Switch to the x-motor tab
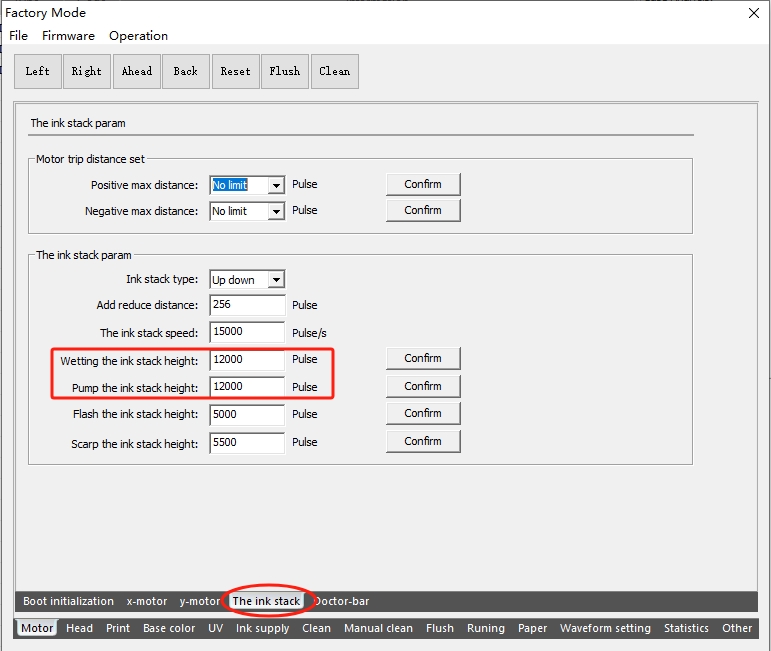 pyautogui.click(x=147, y=601)
